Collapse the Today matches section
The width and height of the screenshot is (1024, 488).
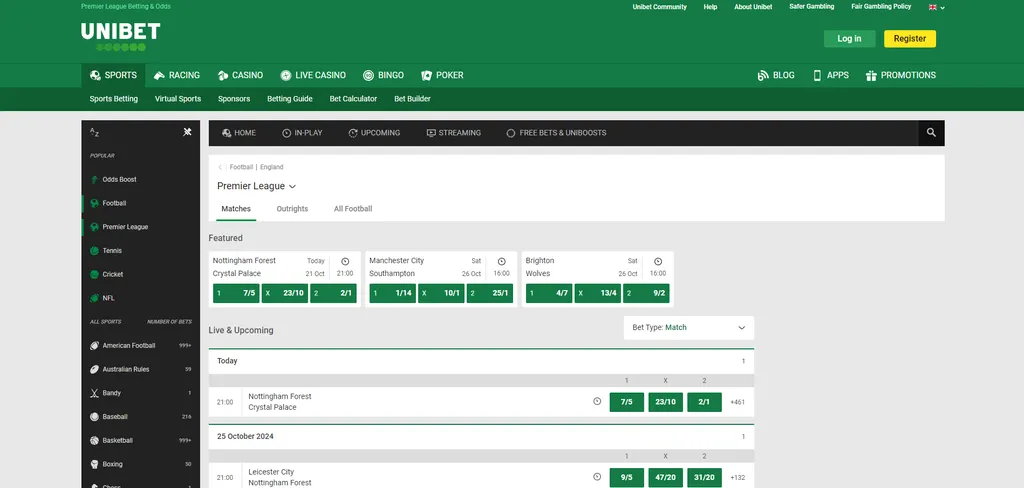(481, 361)
